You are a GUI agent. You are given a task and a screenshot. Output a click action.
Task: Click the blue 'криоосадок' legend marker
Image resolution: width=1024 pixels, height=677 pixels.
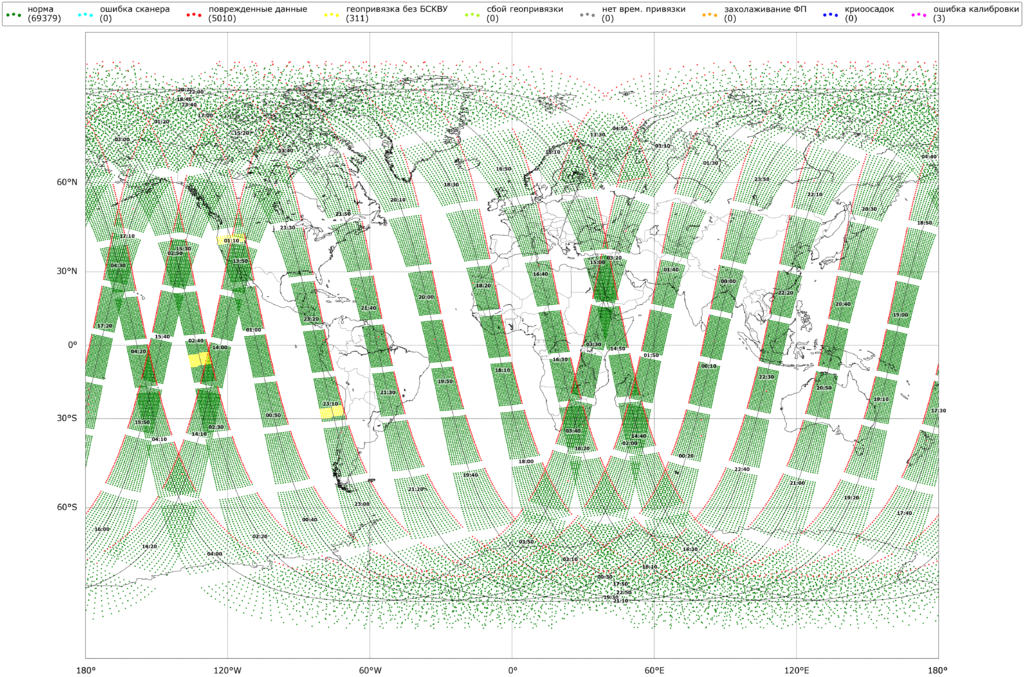[831, 14]
